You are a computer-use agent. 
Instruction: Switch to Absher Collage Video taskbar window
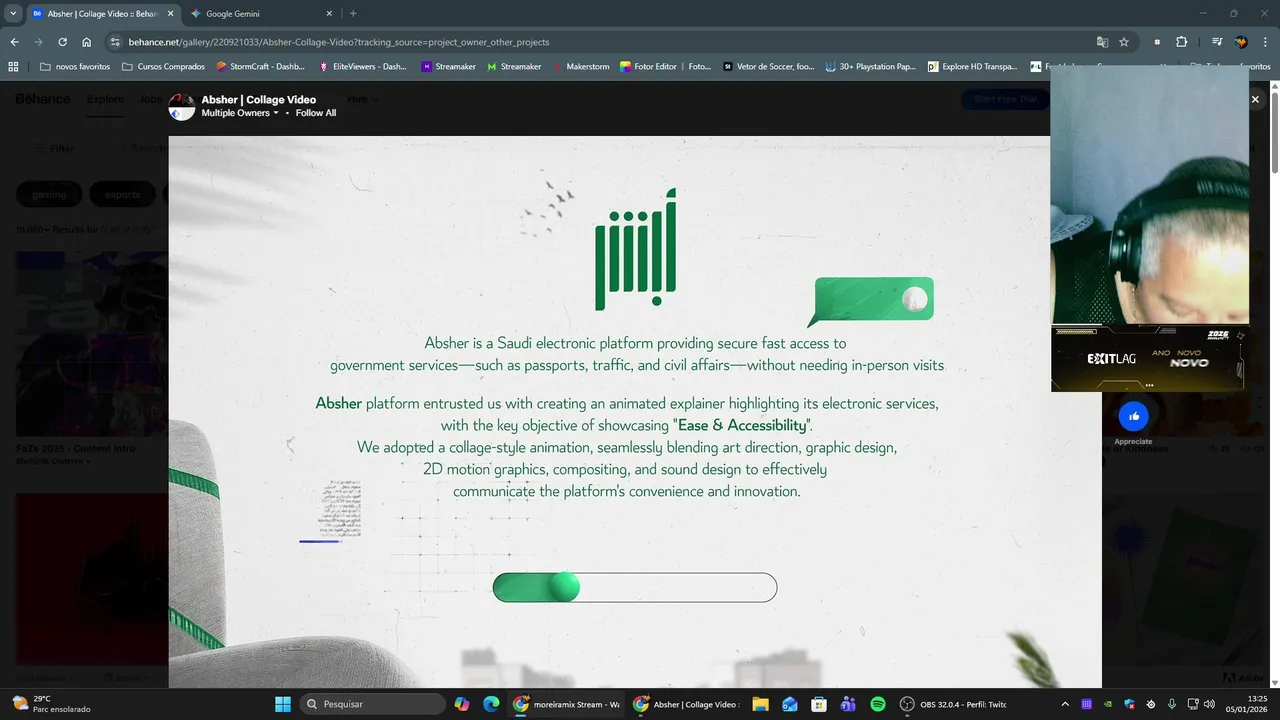pos(687,704)
